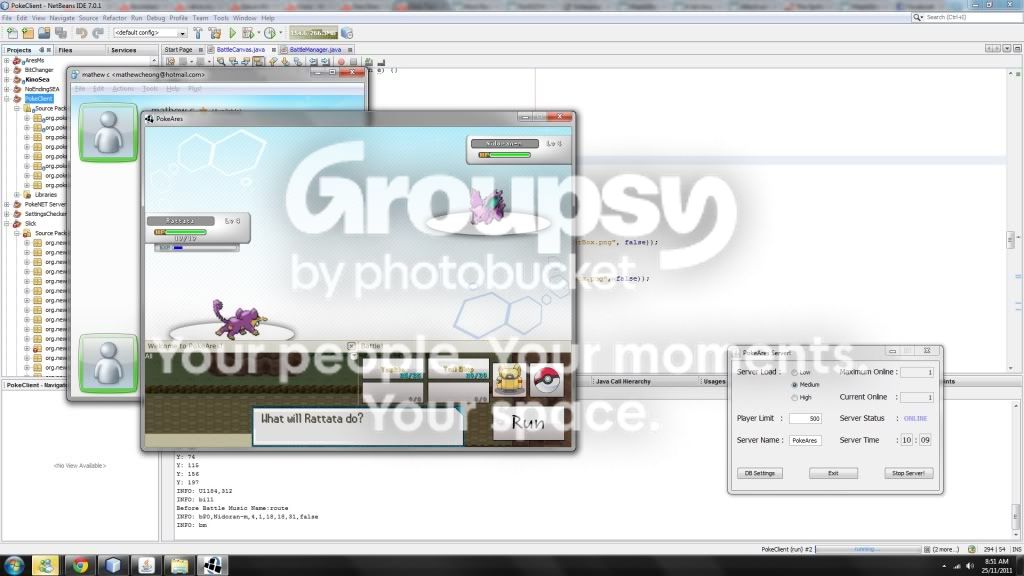Viewport: 1024px width, 576px height.
Task: Click the red record-macro icon in editor toolbar
Action: click(x=341, y=62)
